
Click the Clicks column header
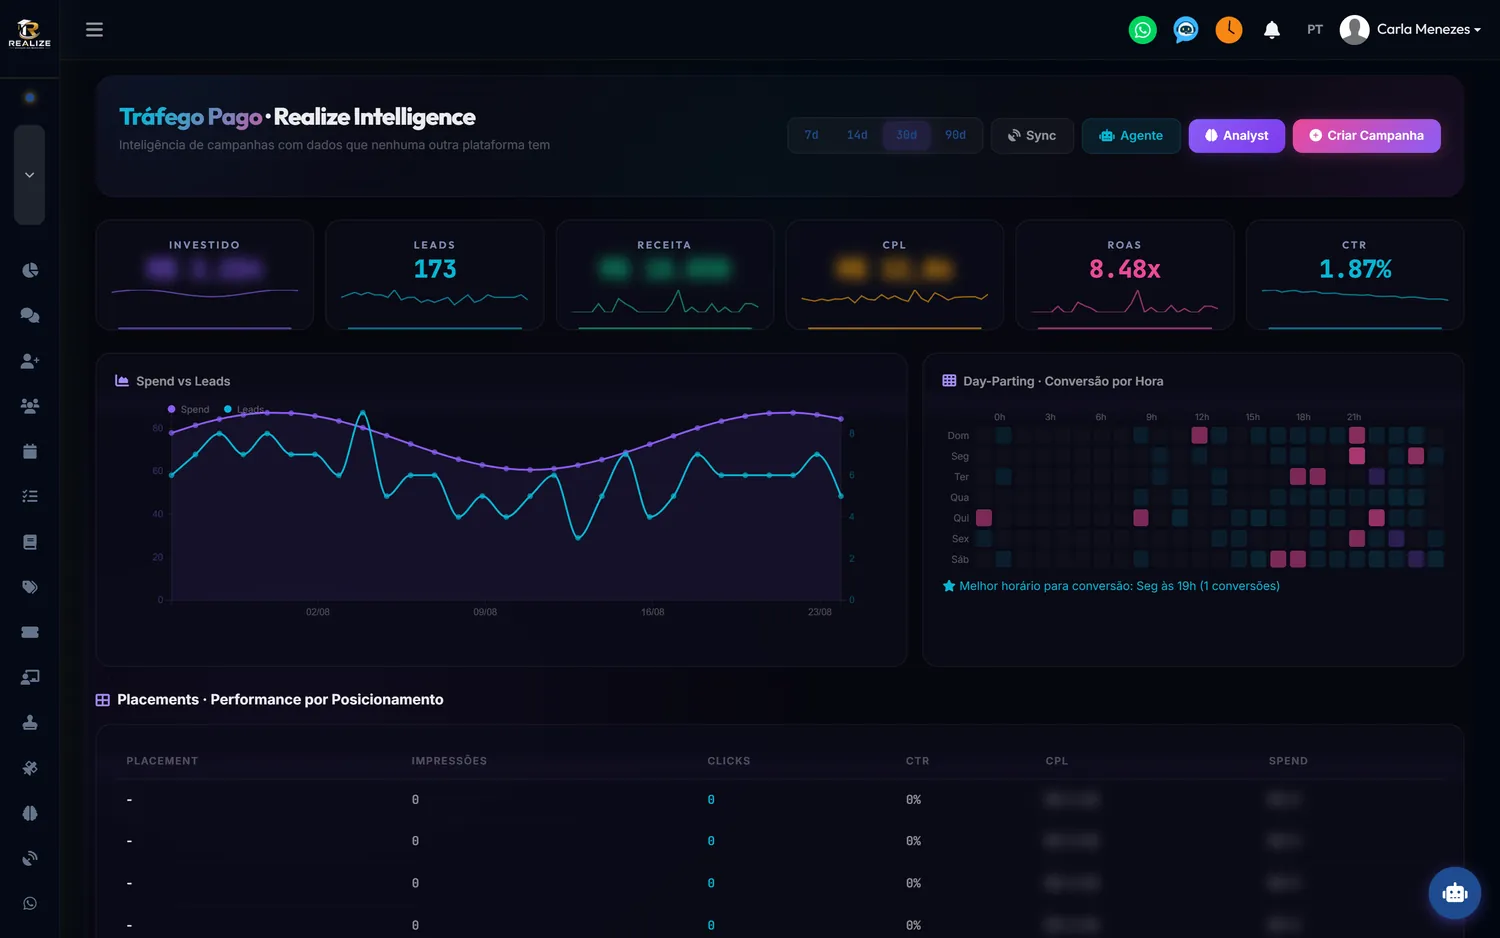pos(729,761)
